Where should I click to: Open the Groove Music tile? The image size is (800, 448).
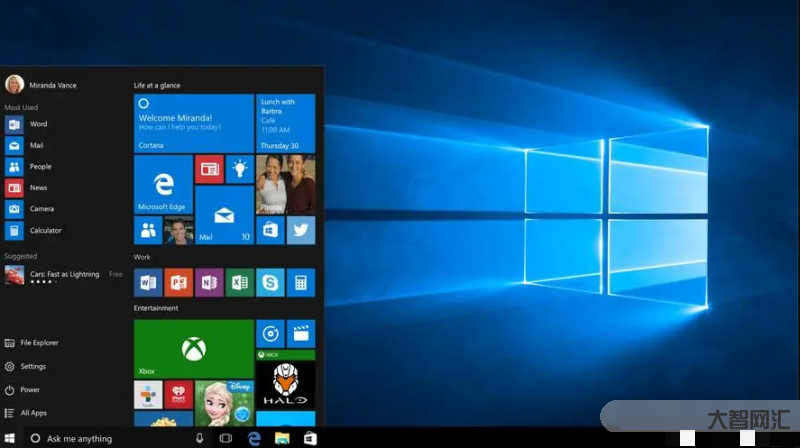(x=270, y=334)
